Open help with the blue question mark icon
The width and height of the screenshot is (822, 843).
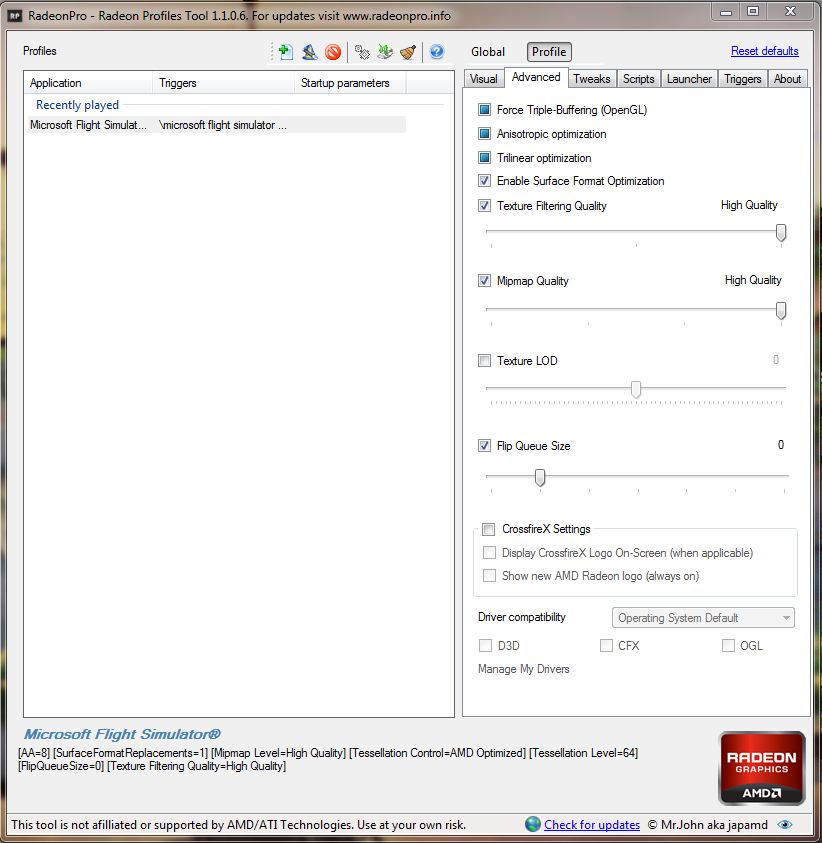pyautogui.click(x=437, y=52)
